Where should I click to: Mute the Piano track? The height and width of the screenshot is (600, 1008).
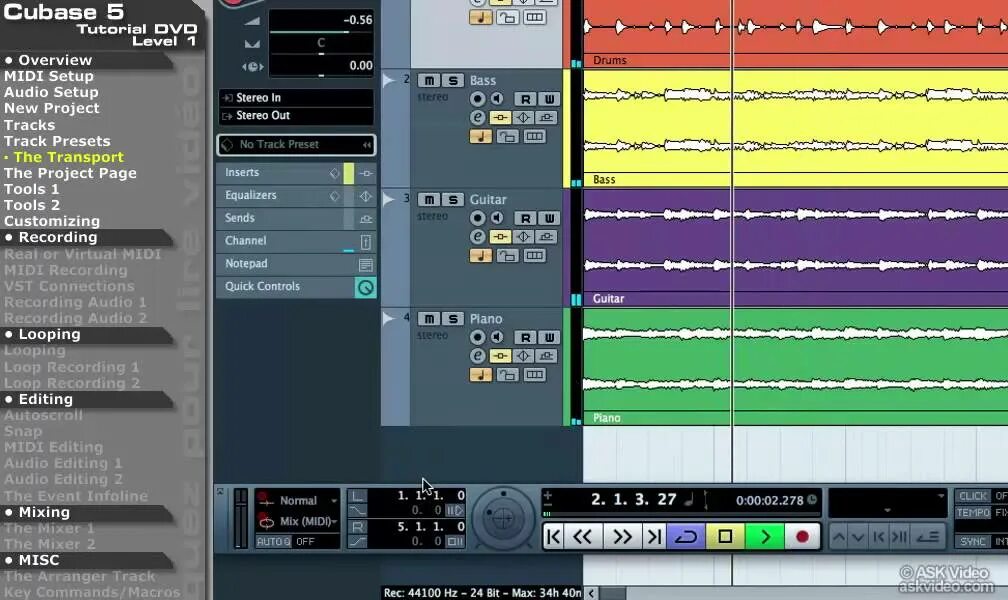point(429,319)
